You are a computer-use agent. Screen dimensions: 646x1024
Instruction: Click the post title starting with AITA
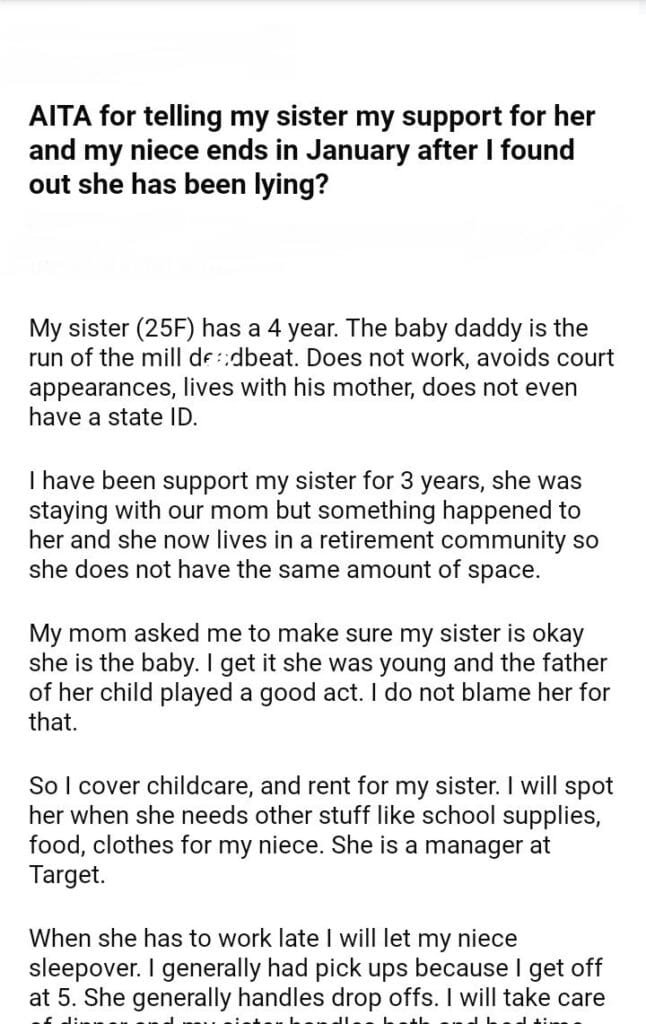[312, 152]
